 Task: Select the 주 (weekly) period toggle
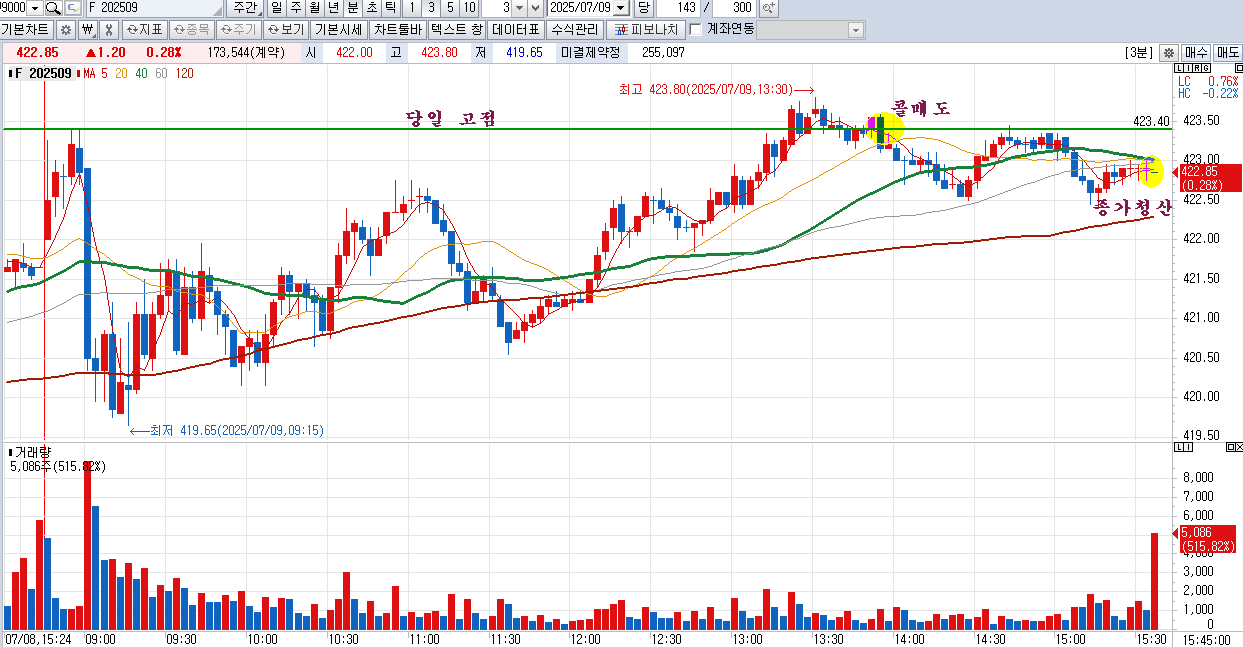point(295,8)
